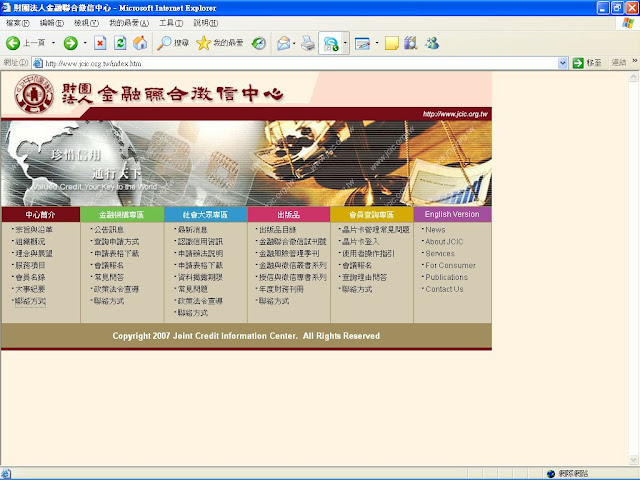This screenshot has width=640, height=480.
Task: Refresh the page with green arrows icon
Action: click(x=120, y=43)
